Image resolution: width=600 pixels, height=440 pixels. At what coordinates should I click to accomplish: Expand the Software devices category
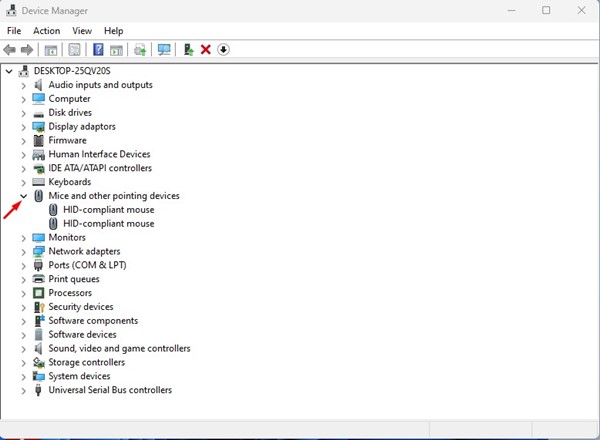[x=24, y=335]
